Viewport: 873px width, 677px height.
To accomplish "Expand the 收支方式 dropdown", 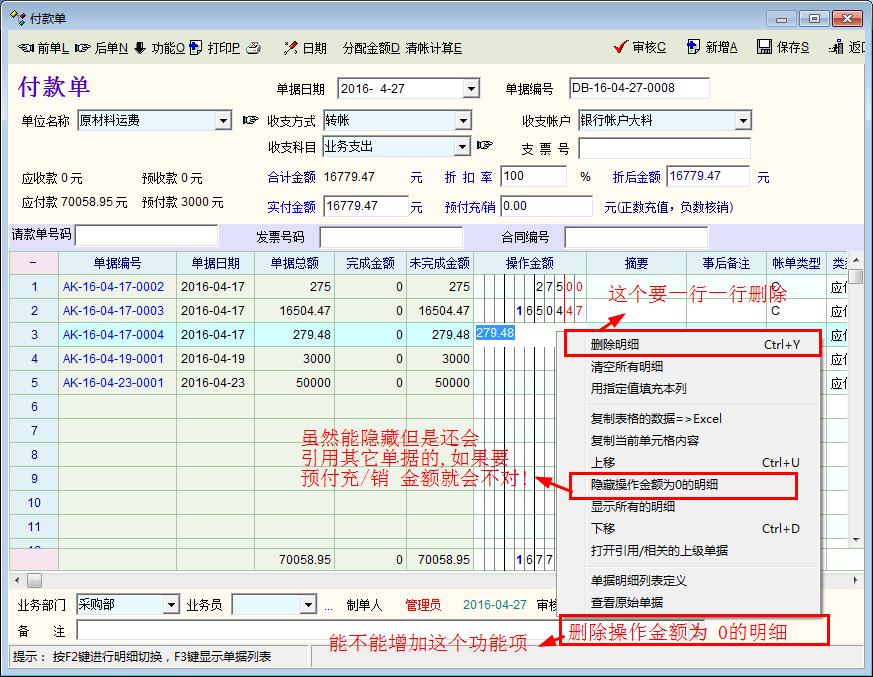I will [463, 121].
